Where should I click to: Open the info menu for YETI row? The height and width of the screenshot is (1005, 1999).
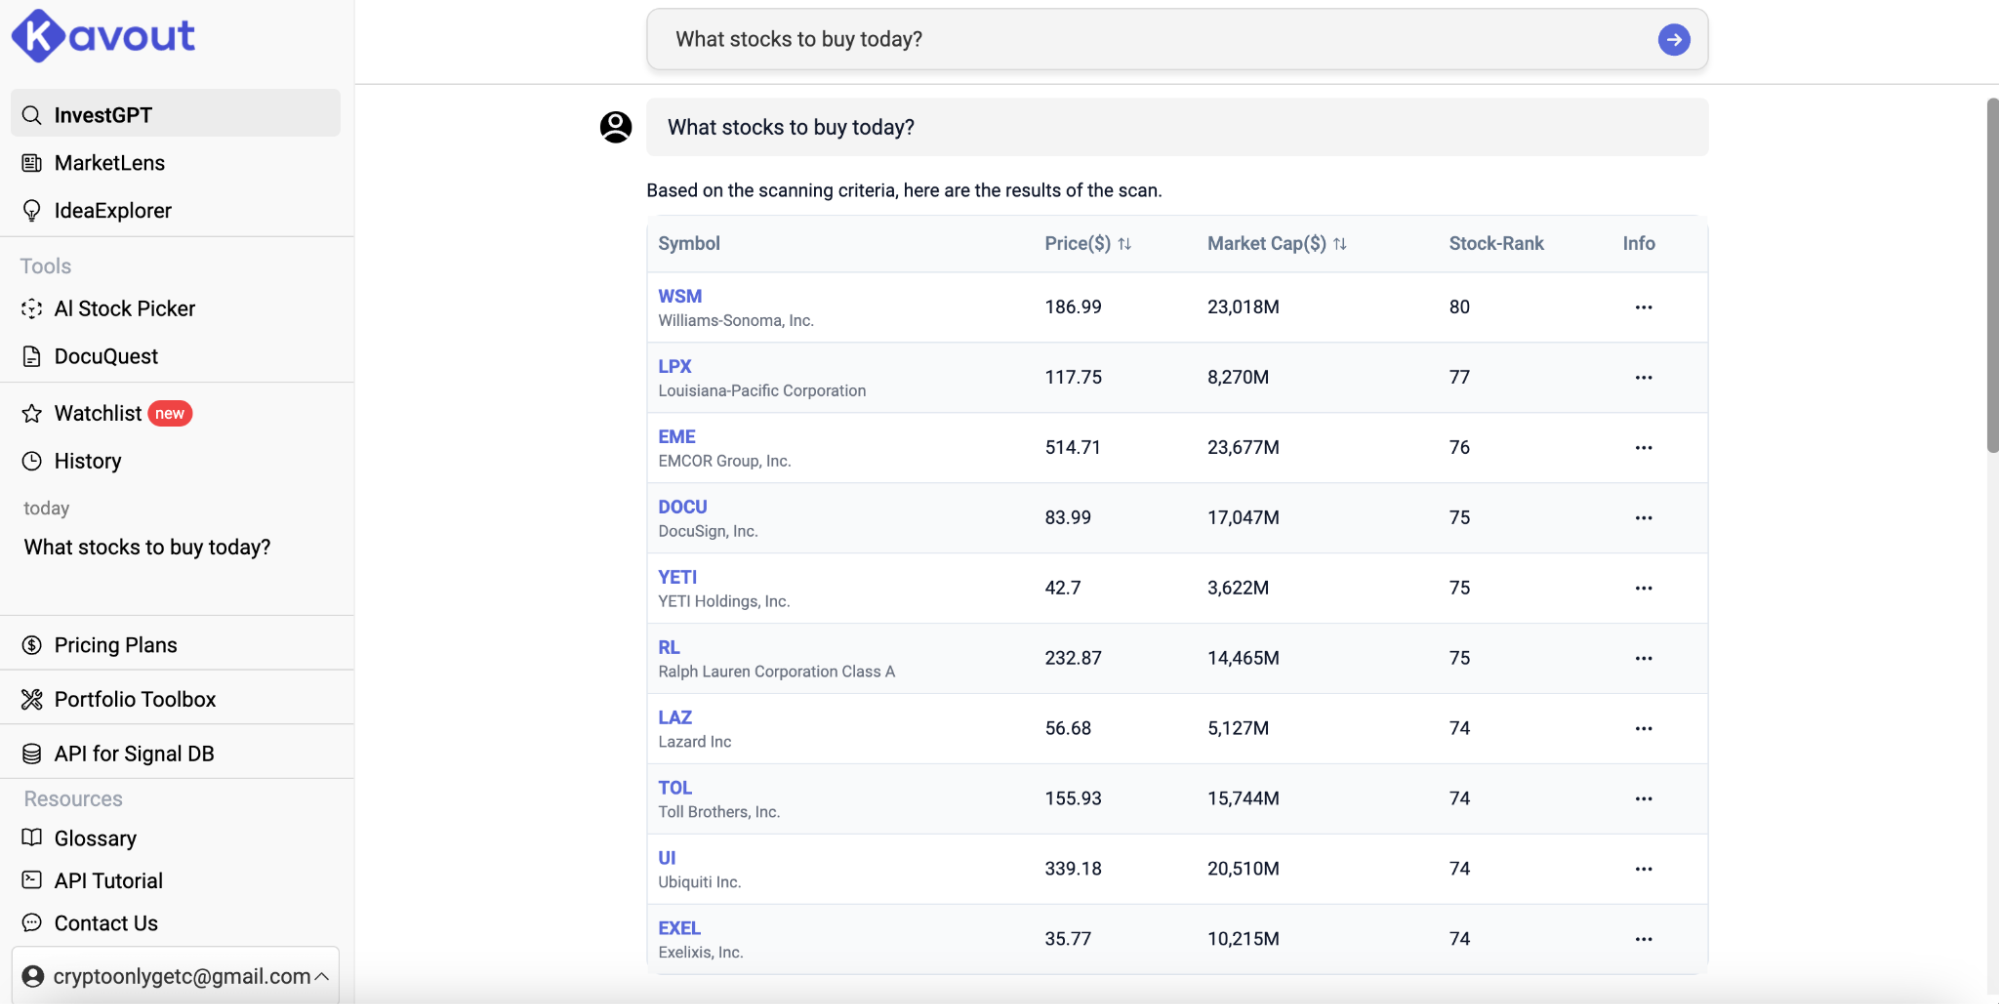point(1643,588)
